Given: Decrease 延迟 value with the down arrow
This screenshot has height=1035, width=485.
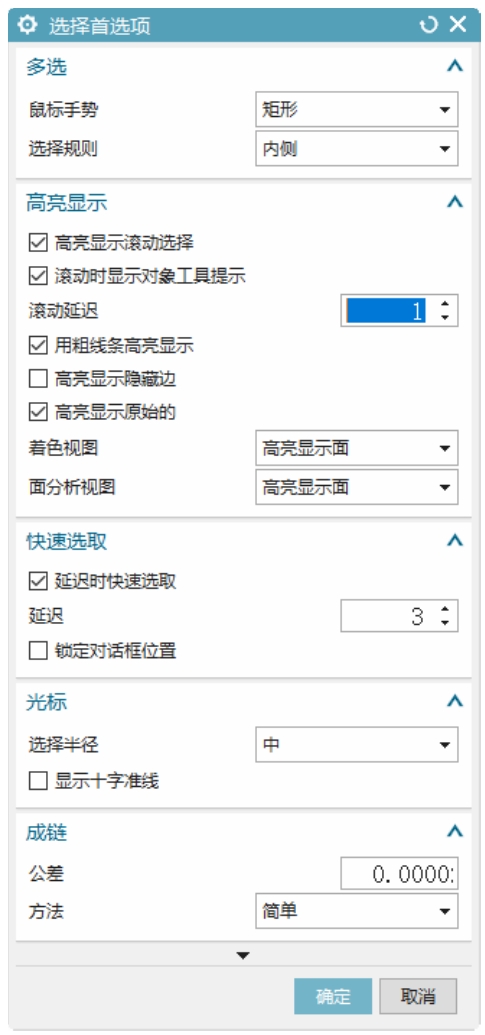Looking at the screenshot, I should tap(445, 623).
